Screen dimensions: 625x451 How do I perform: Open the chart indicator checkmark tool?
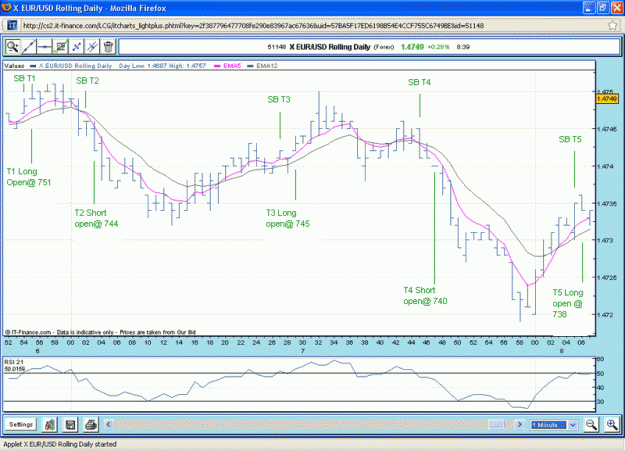[x=60, y=47]
